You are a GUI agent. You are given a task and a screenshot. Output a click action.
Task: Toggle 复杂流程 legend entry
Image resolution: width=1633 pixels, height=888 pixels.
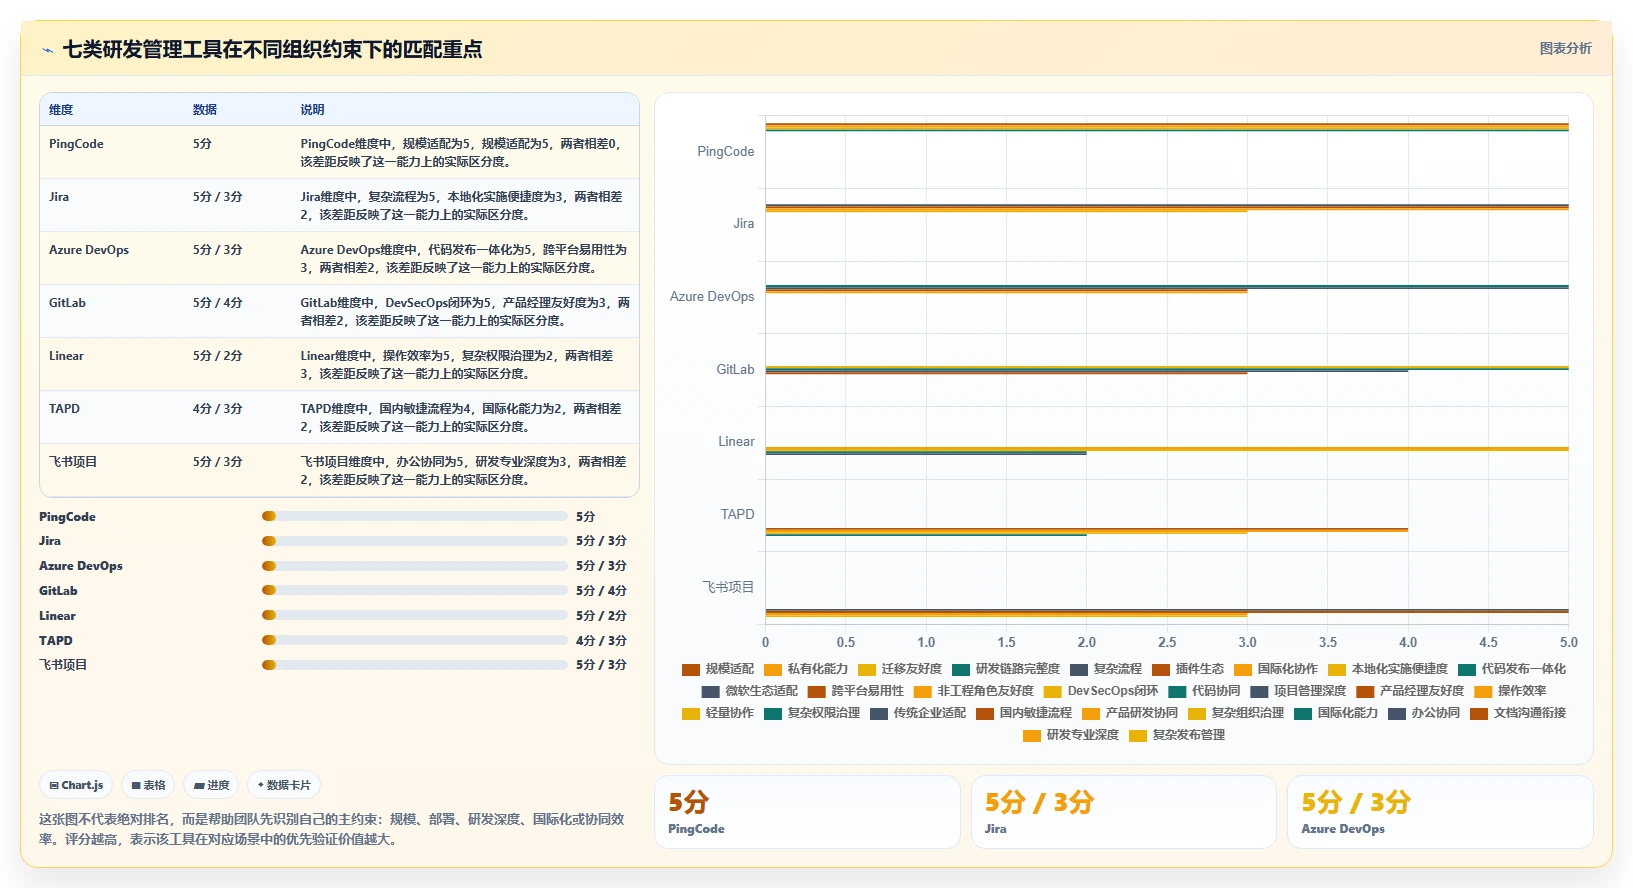coord(1106,669)
